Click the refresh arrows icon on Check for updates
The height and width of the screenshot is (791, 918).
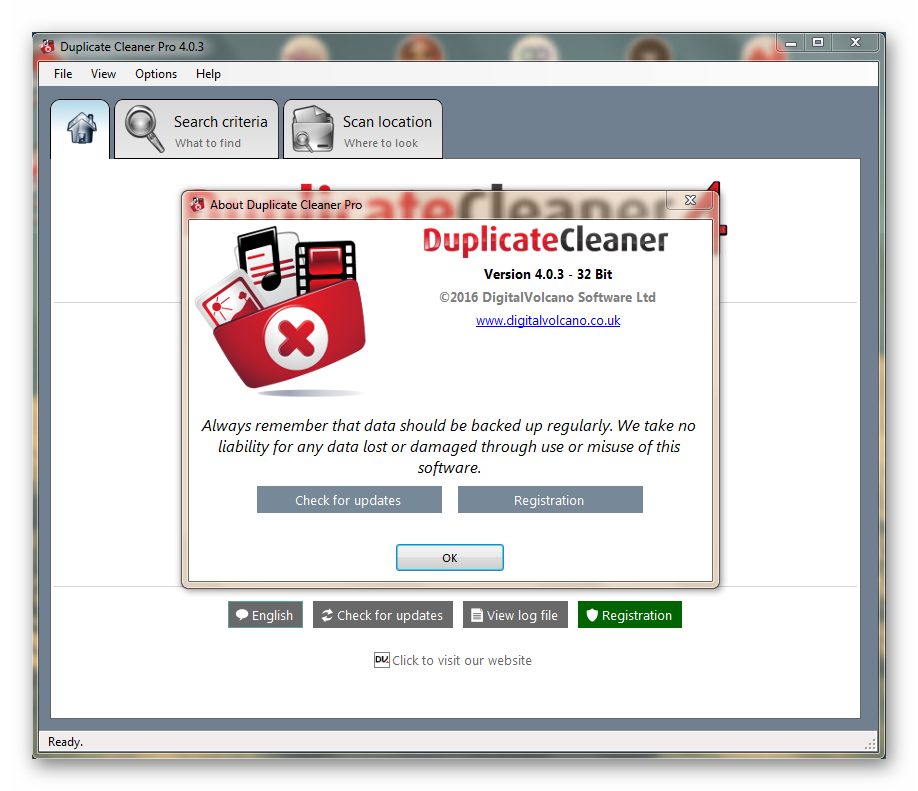pos(327,615)
